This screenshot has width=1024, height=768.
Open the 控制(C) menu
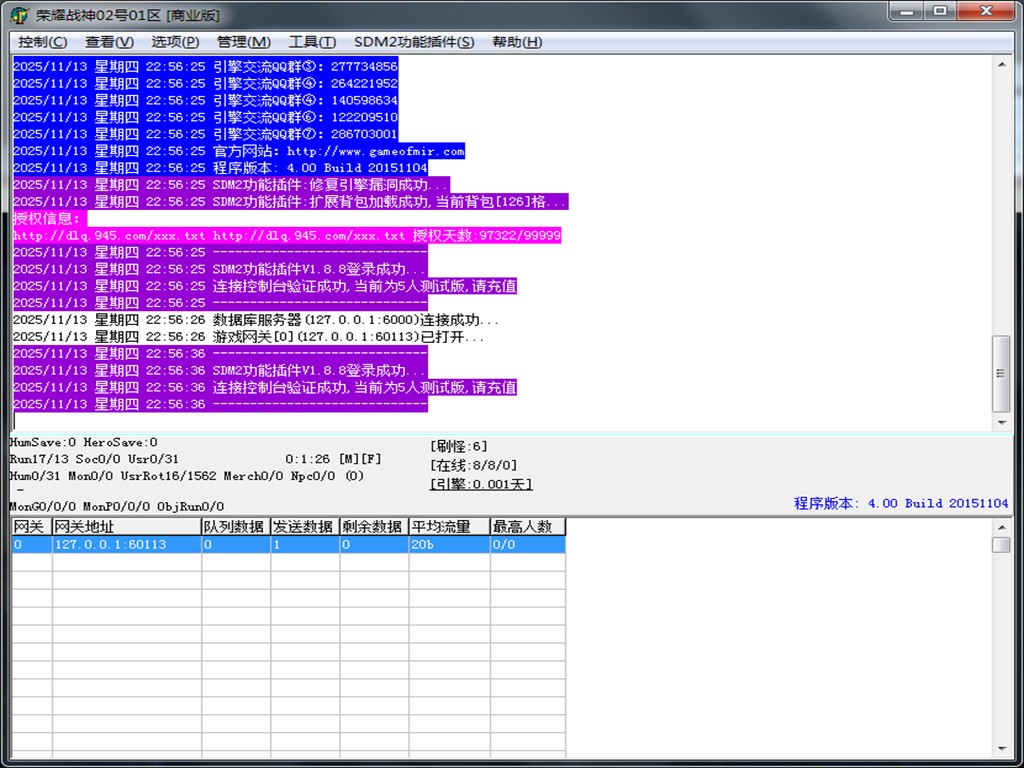click(x=42, y=42)
